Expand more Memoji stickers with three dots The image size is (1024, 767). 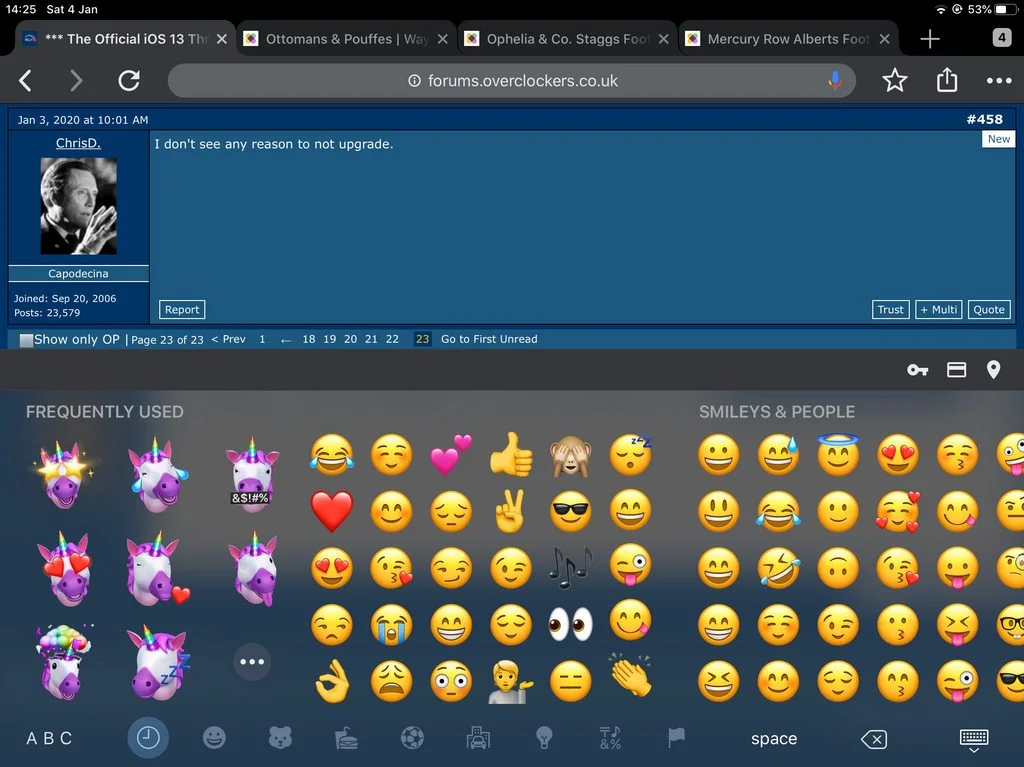(252, 662)
